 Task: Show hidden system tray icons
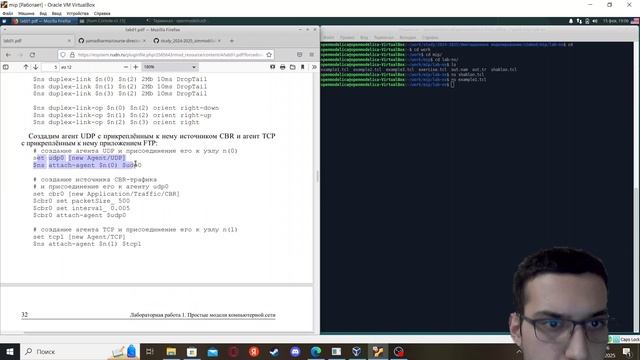tap(518, 351)
